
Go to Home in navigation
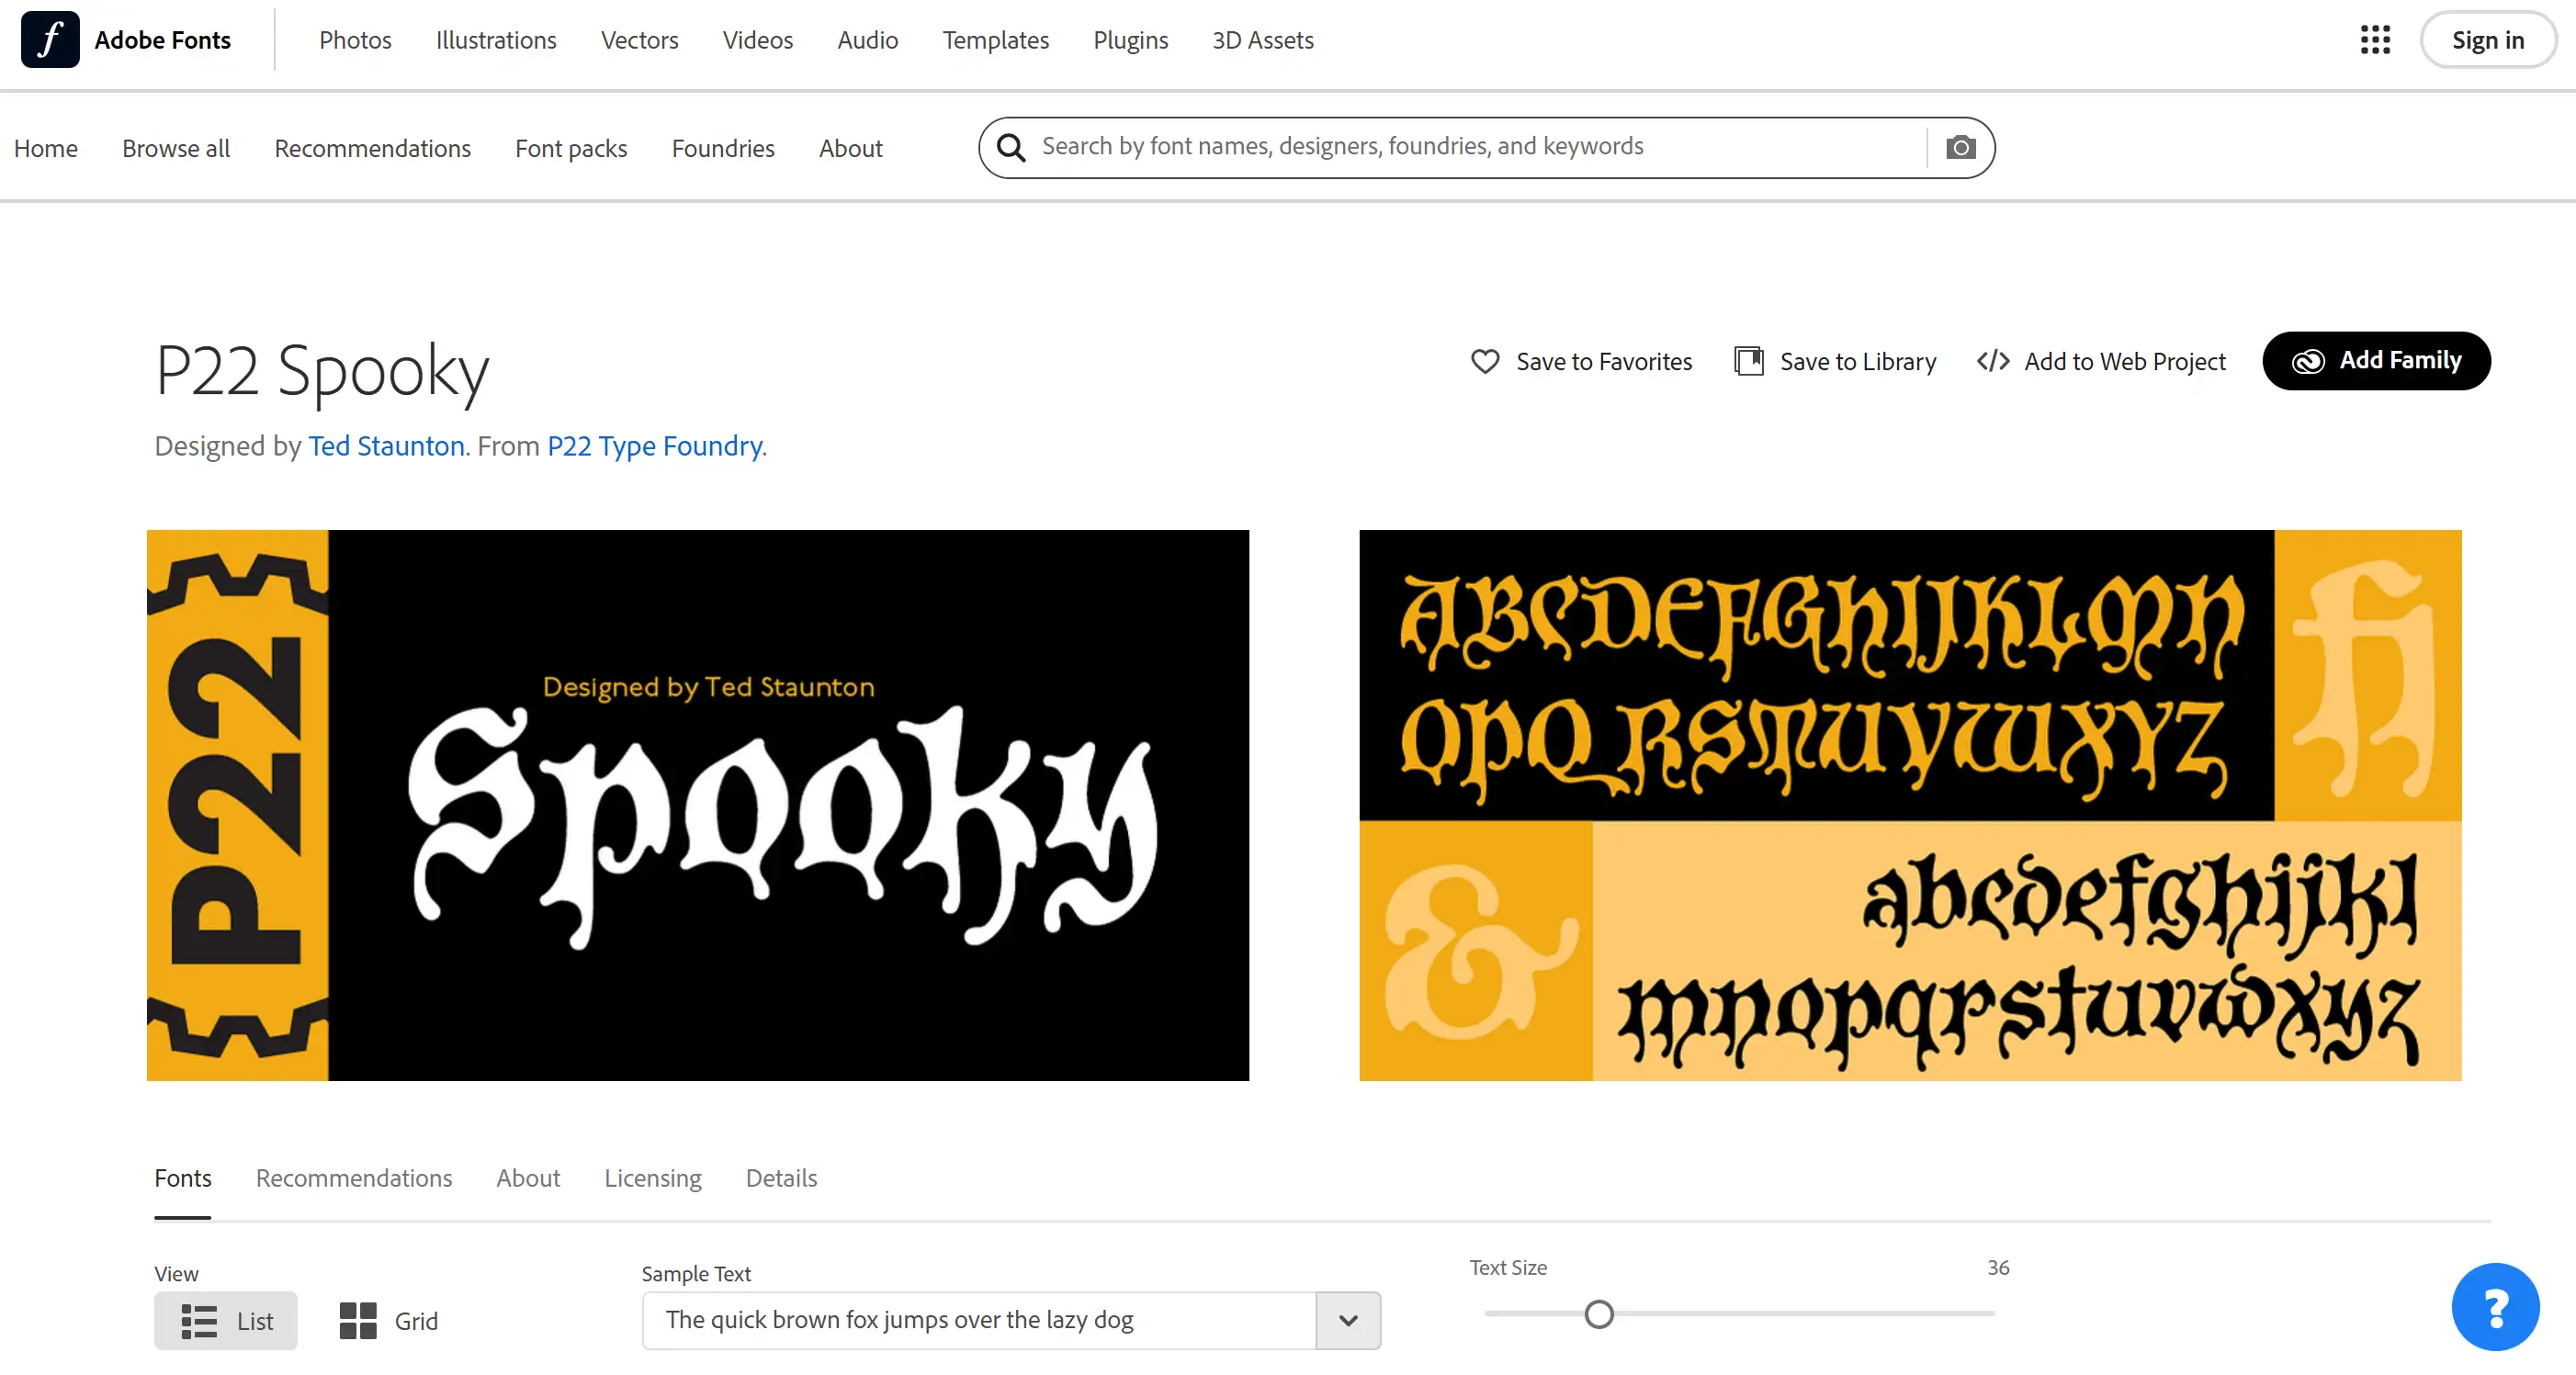click(46, 148)
